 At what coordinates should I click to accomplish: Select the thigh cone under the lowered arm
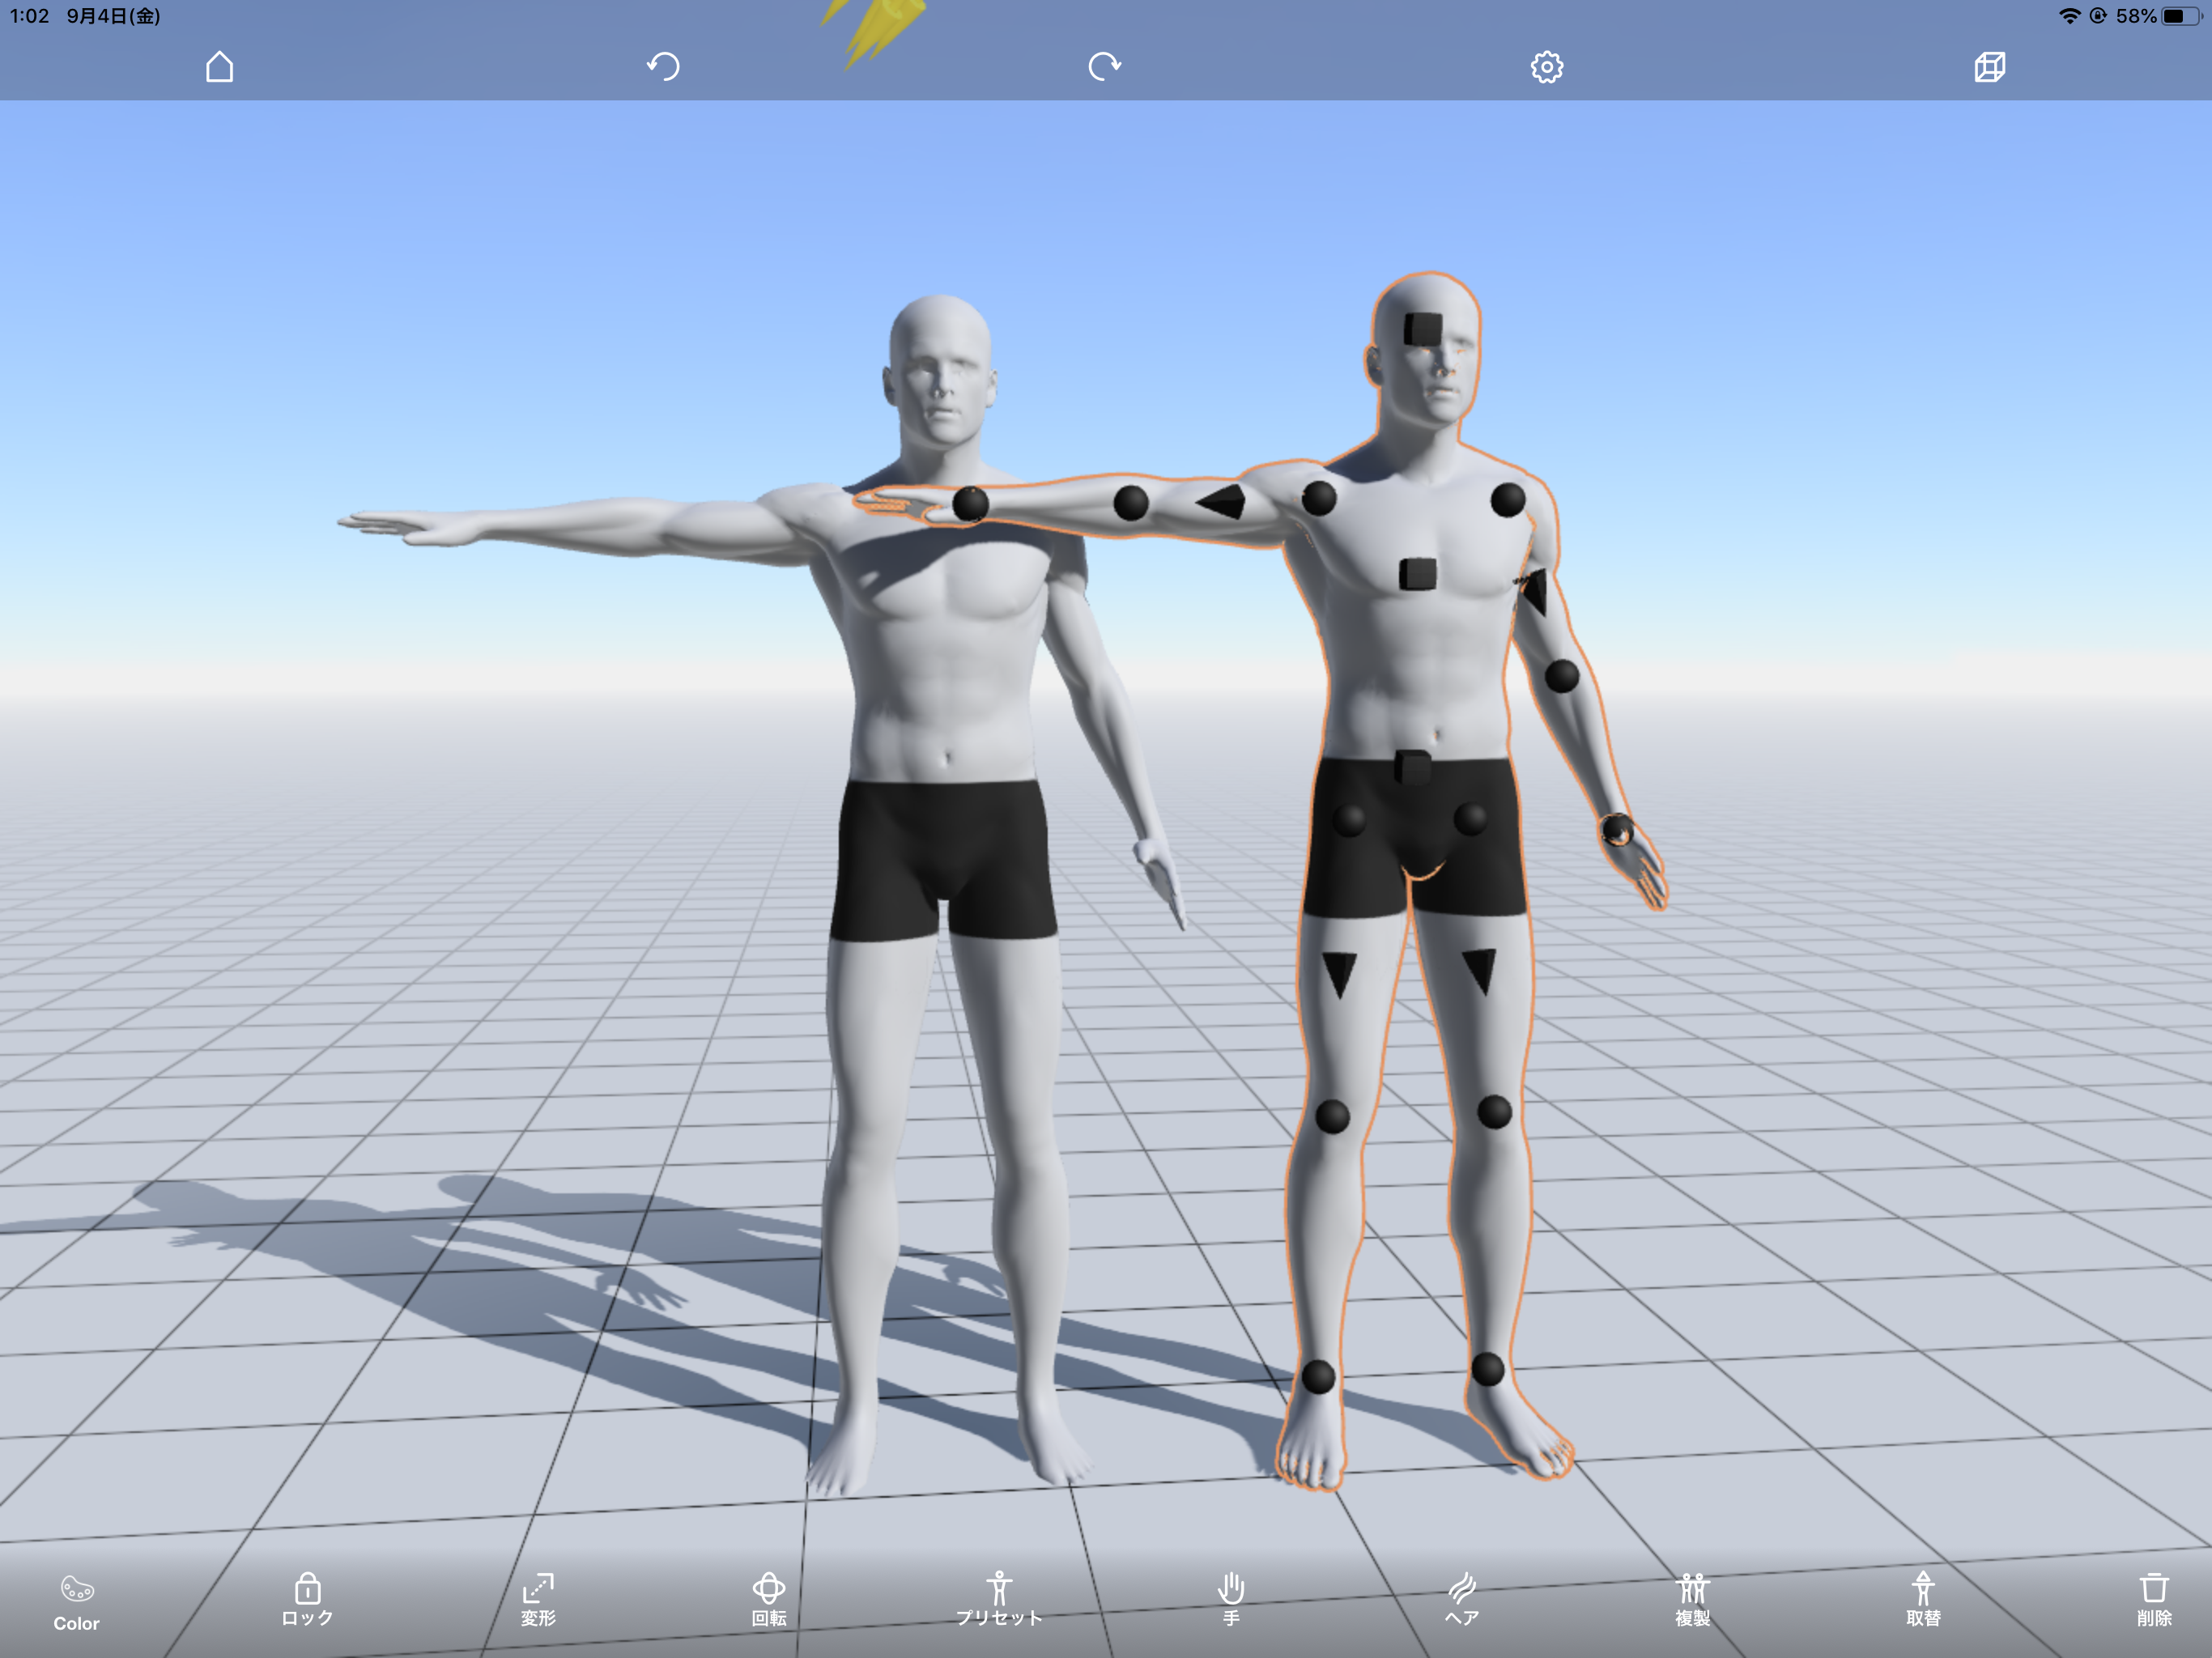click(x=1479, y=972)
